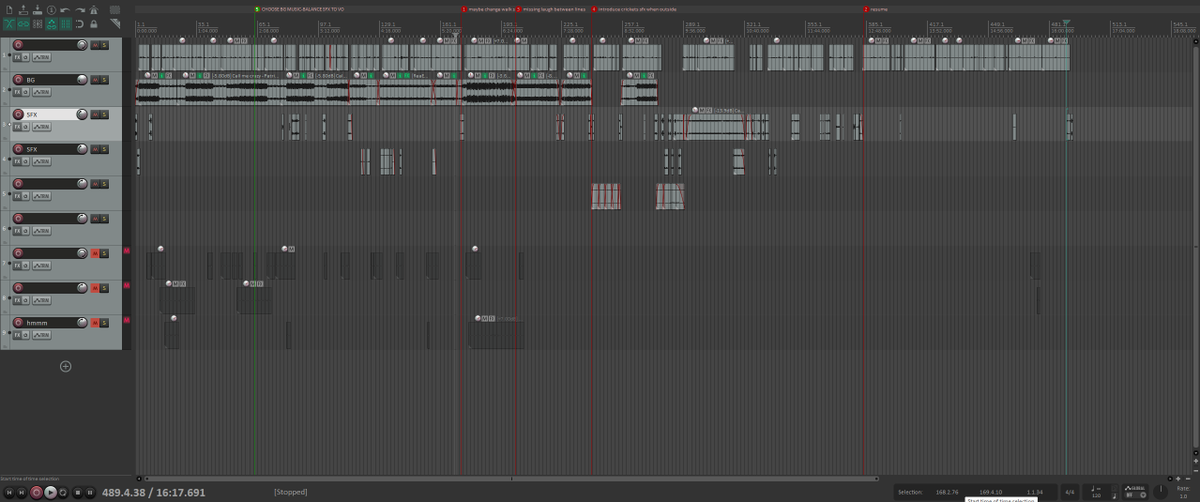Click the BG track name field
Screen dimensions: 1200x502
(x=50, y=80)
